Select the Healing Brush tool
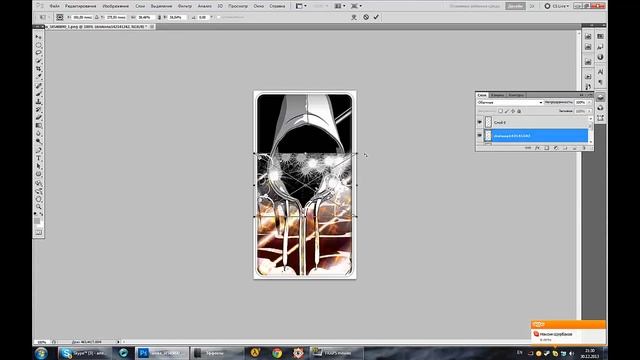Screen dimensions: 640x360 coord(38,86)
